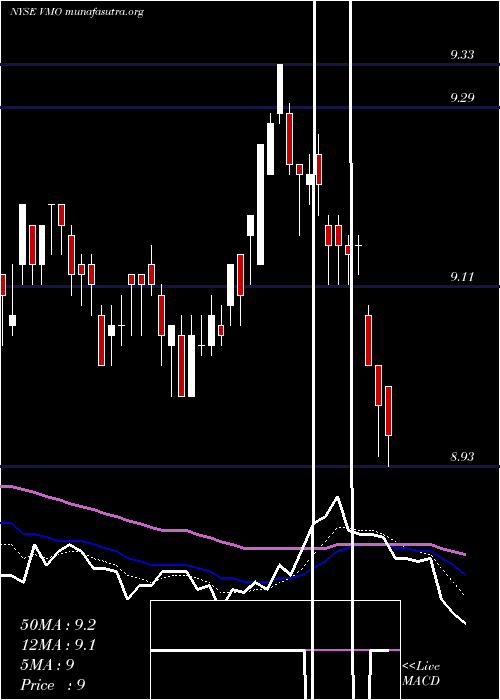Click the NYSE VMO munafasutra.org title
Viewport: 500px width, 700px height.
(x=77, y=12)
